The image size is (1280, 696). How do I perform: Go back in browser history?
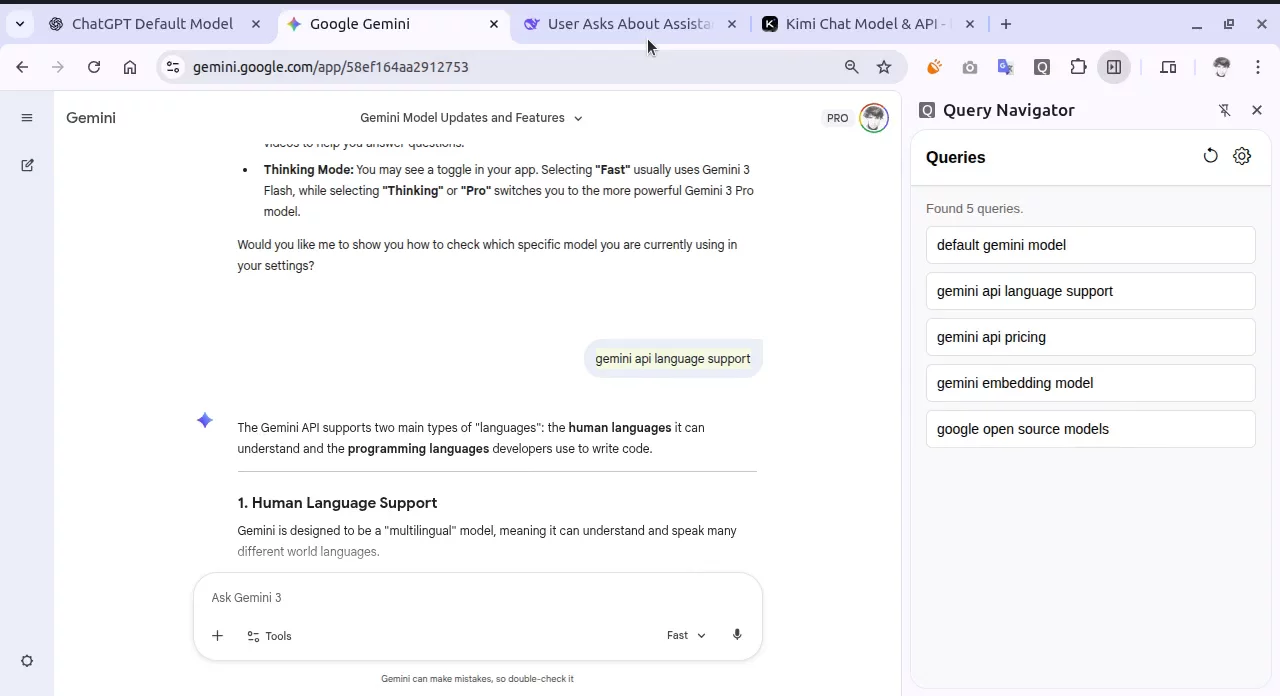coord(22,67)
